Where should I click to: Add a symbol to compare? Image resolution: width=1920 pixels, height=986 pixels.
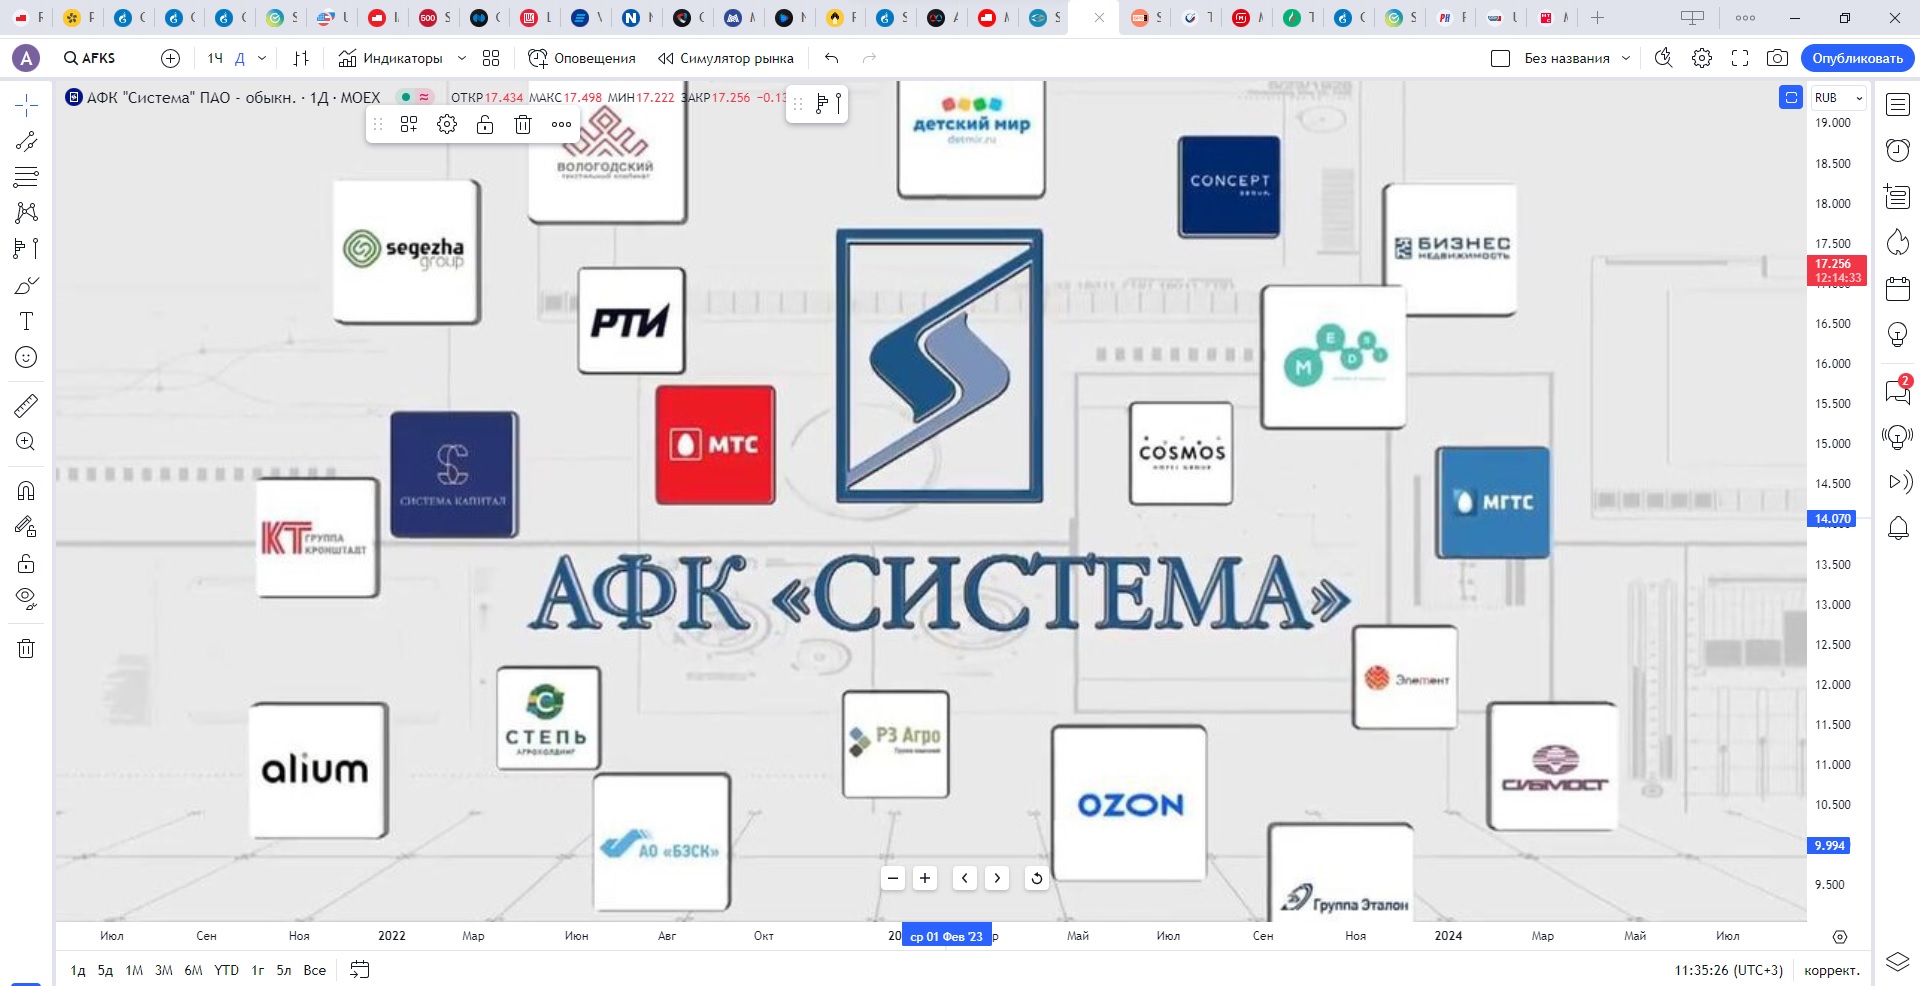171,58
